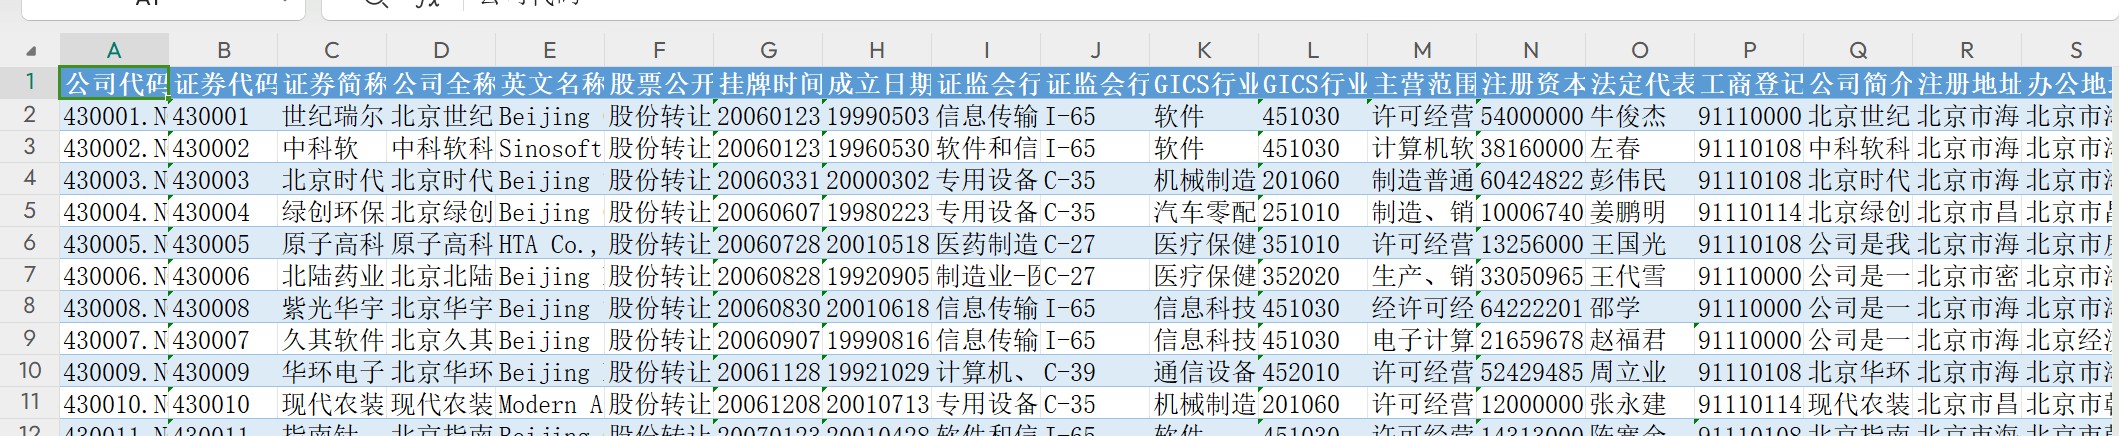Select cell 张永建

click(x=1640, y=403)
